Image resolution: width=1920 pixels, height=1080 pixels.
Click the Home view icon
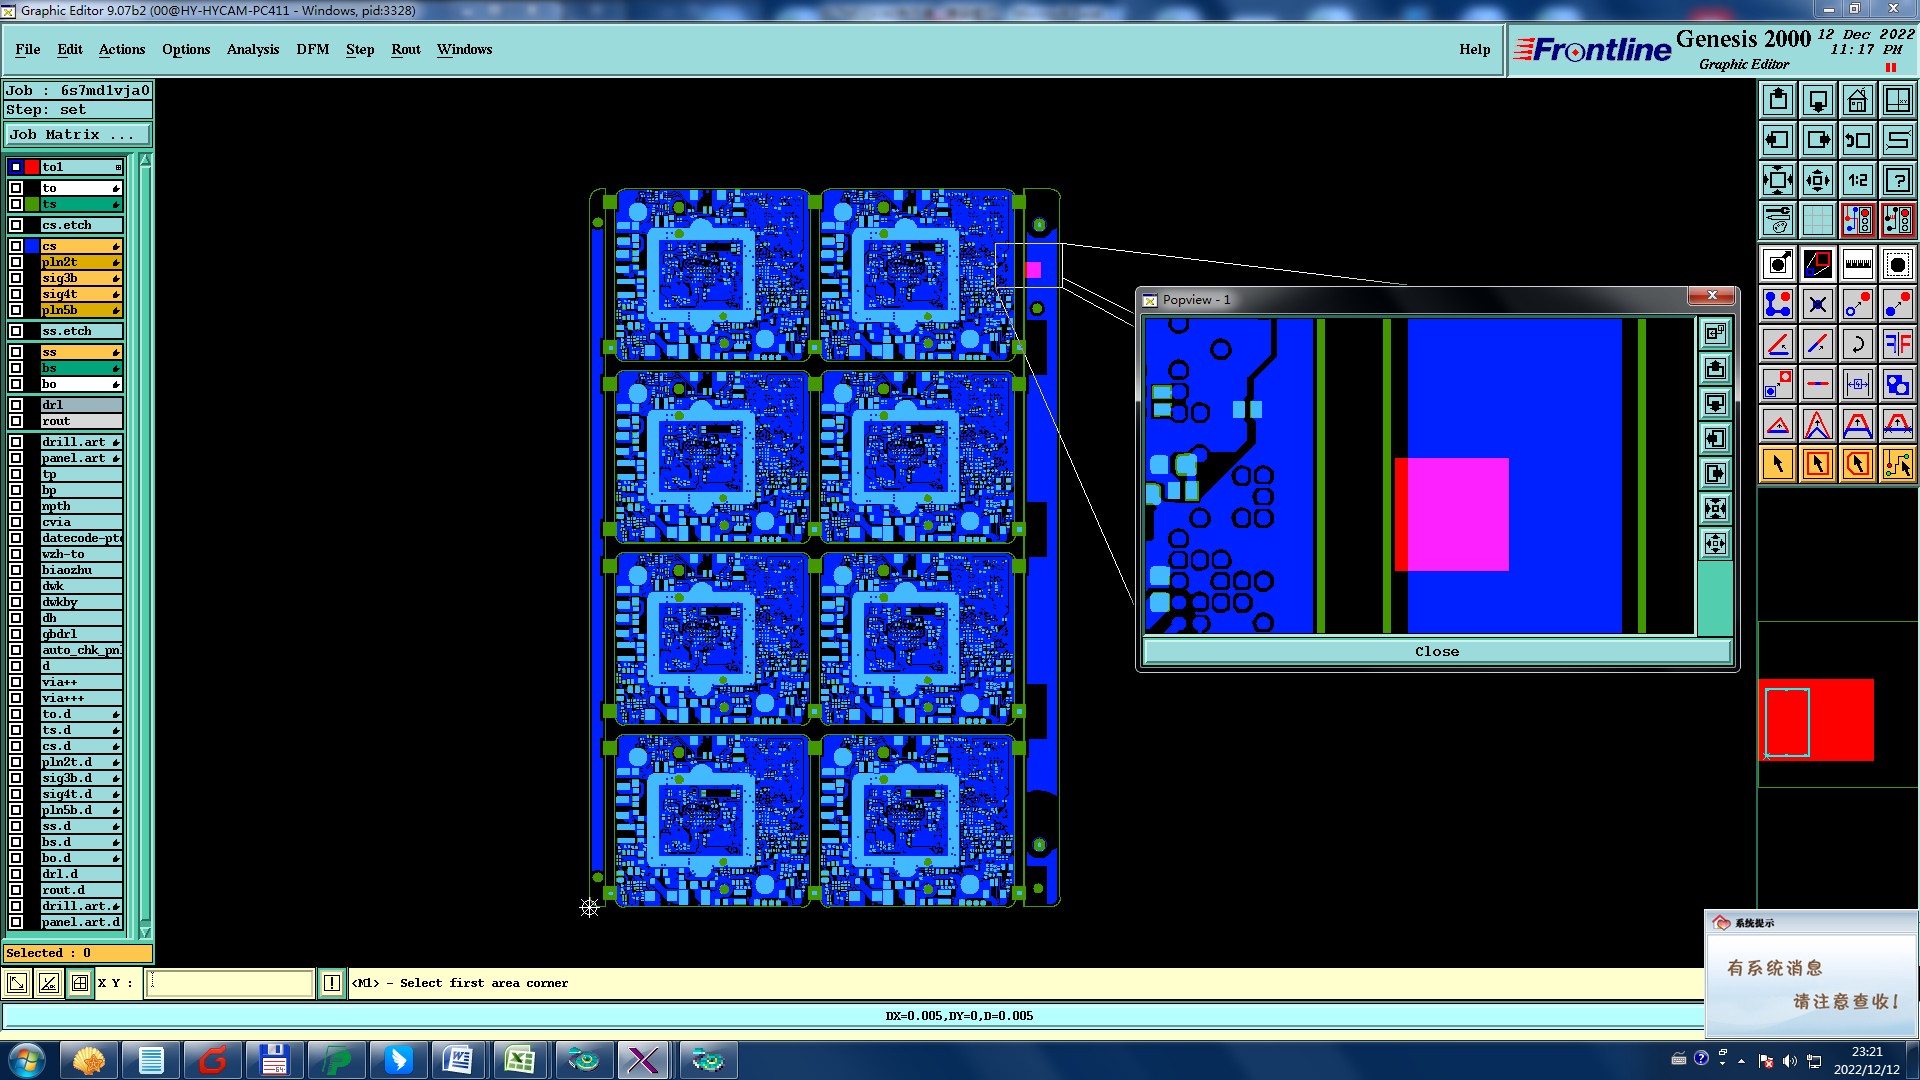point(1857,100)
